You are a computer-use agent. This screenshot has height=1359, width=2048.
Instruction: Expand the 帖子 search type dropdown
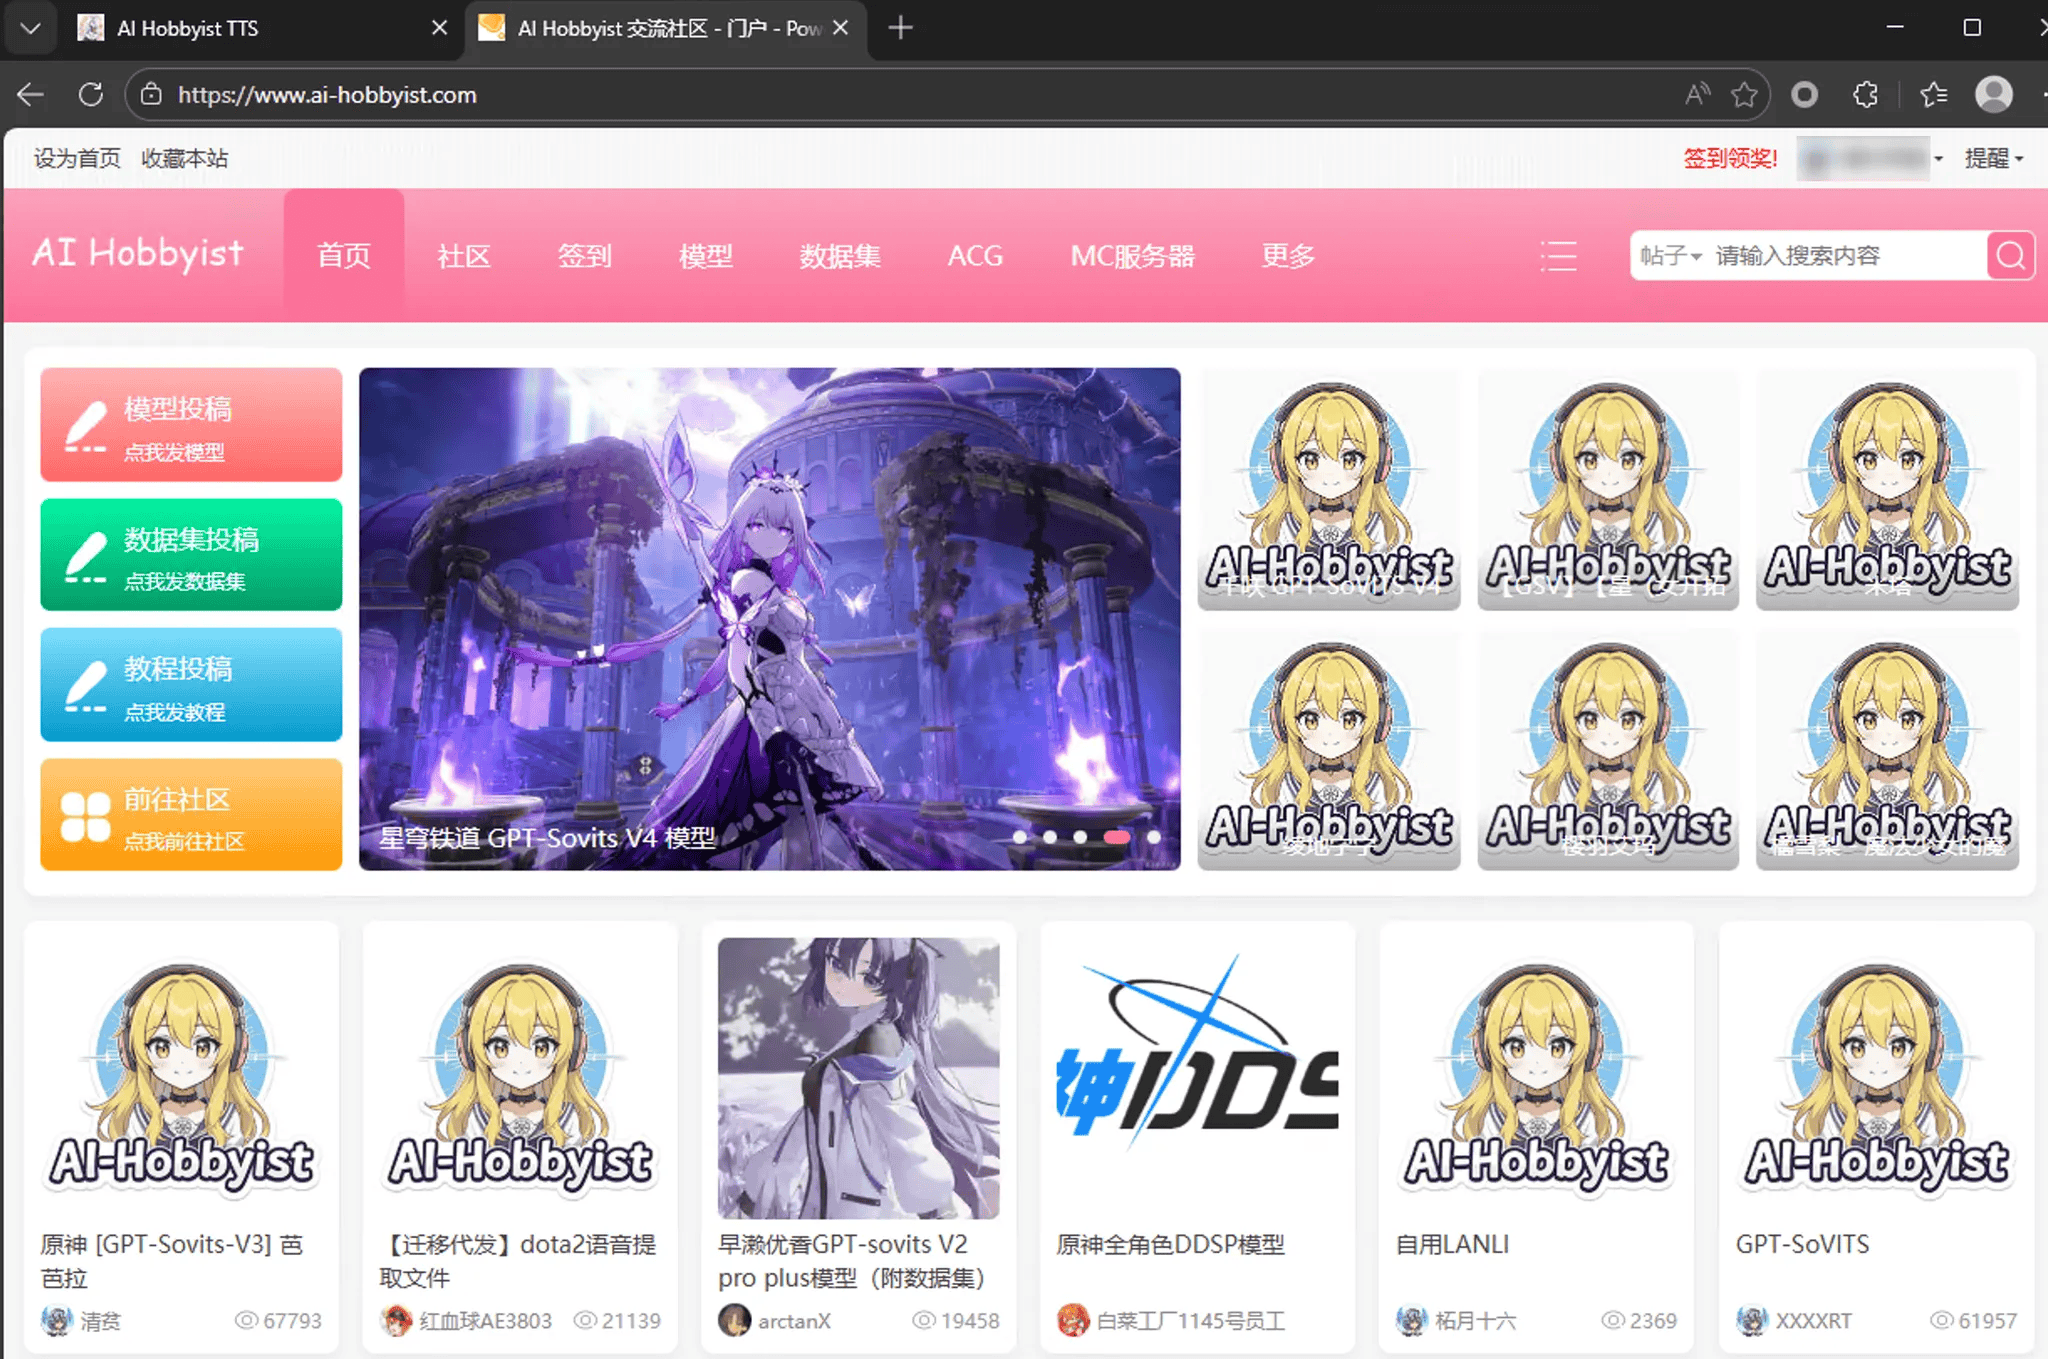(1670, 256)
